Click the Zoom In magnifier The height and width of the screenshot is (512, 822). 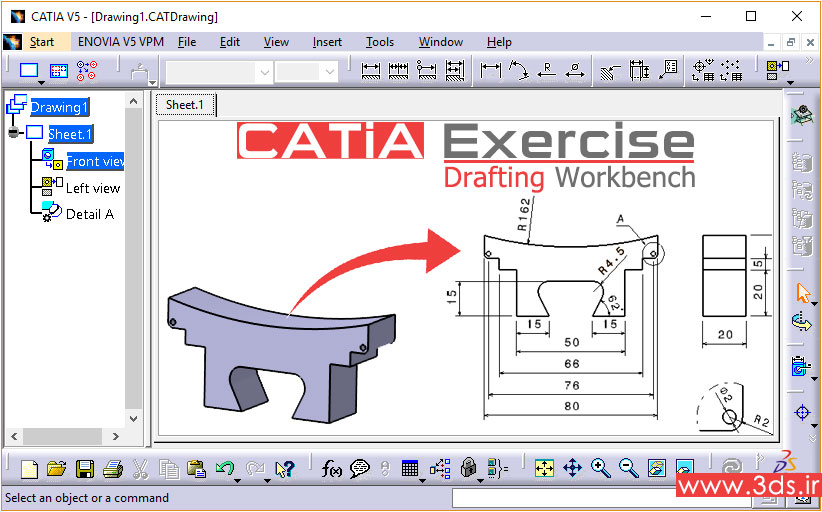pyautogui.click(x=601, y=468)
